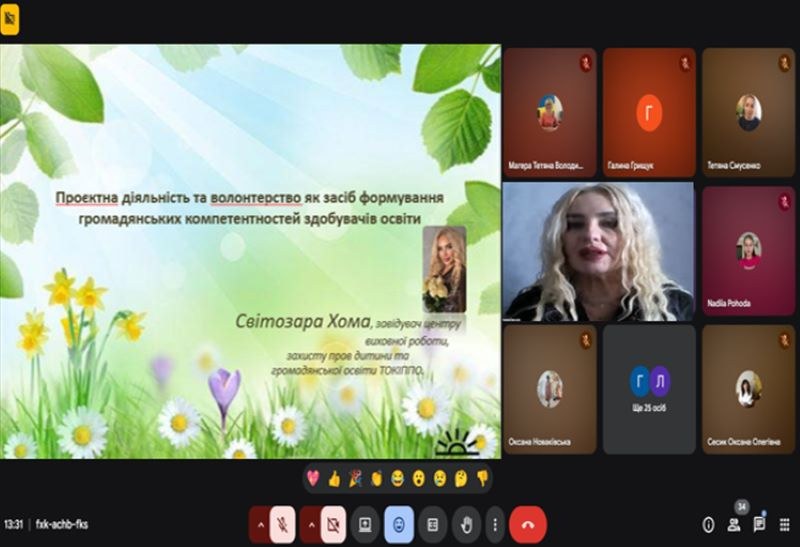
Task: Send the thumbs down reaction
Action: point(482,479)
